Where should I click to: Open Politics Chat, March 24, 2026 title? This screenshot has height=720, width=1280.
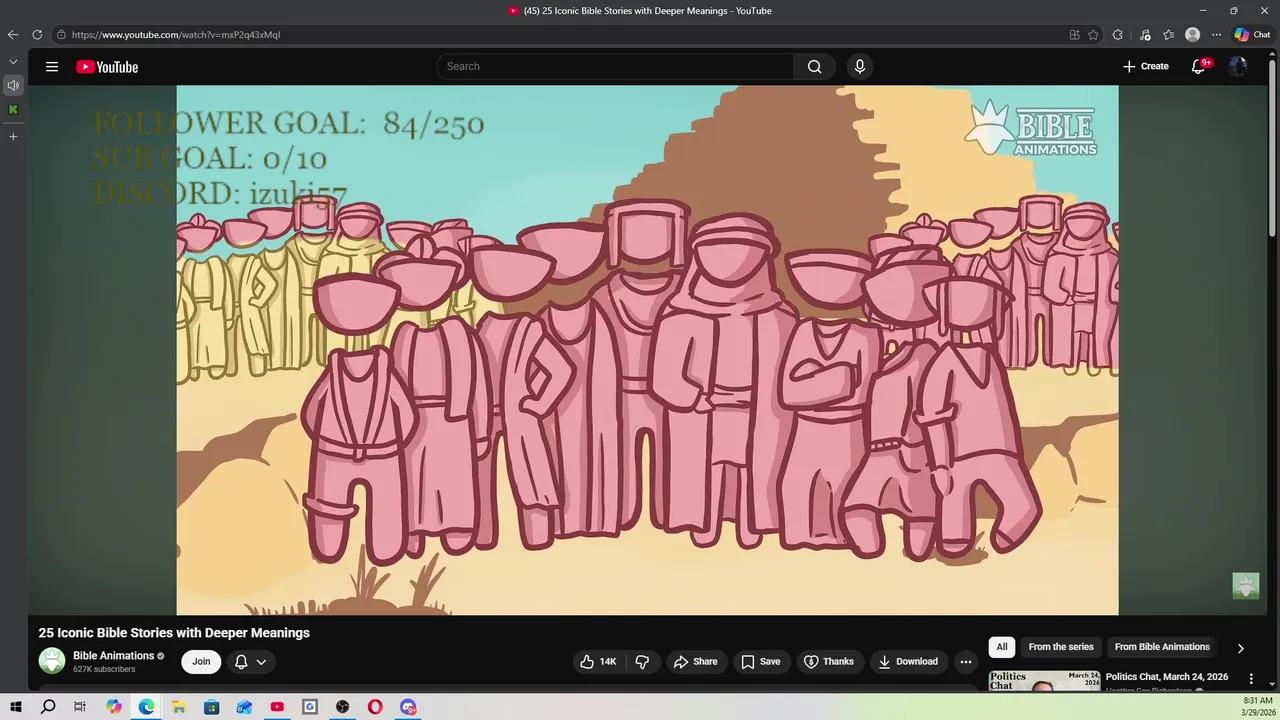tap(1167, 677)
